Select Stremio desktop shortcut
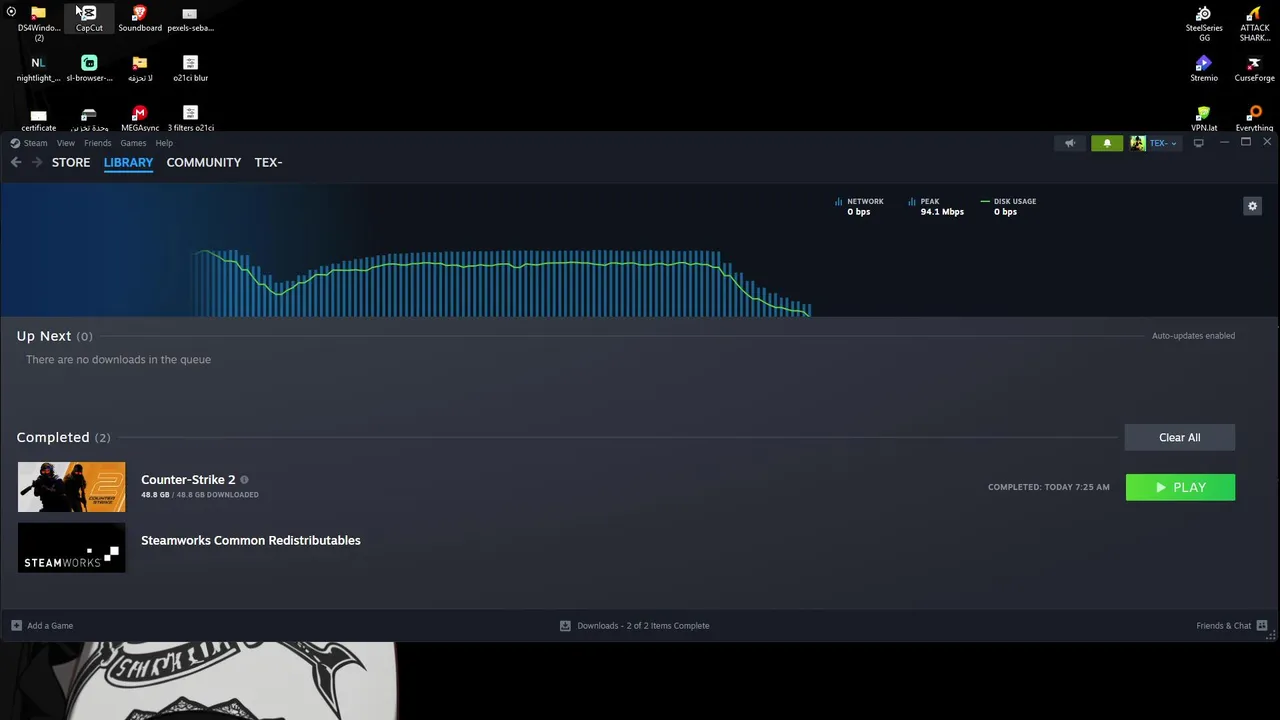Screen dimensions: 1280x720 coord(1204,69)
